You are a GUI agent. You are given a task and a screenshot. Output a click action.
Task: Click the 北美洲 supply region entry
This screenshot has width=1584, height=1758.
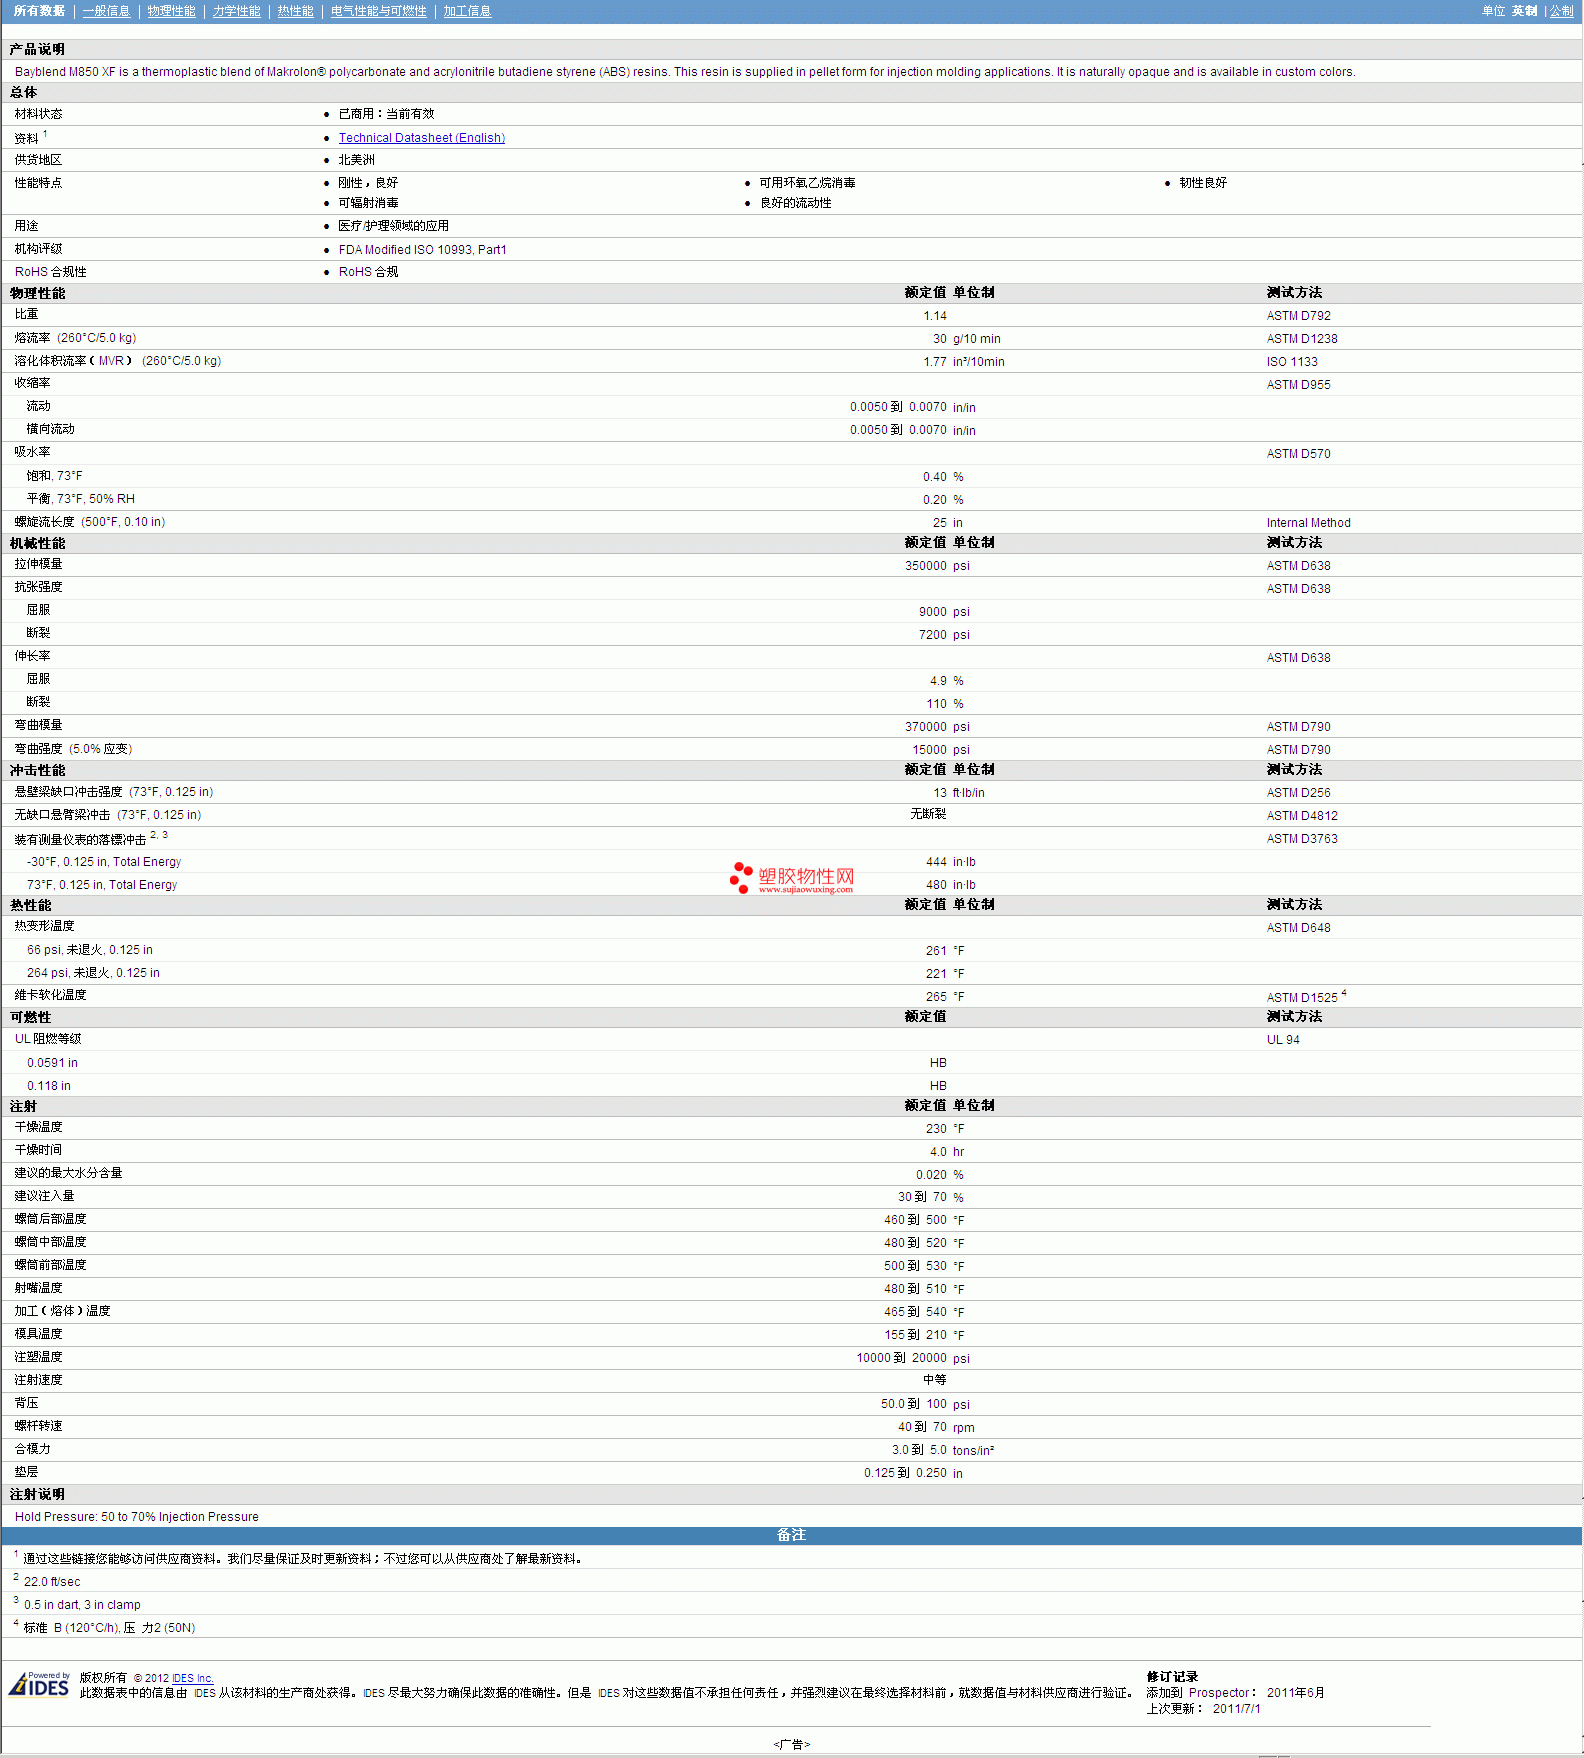356,160
